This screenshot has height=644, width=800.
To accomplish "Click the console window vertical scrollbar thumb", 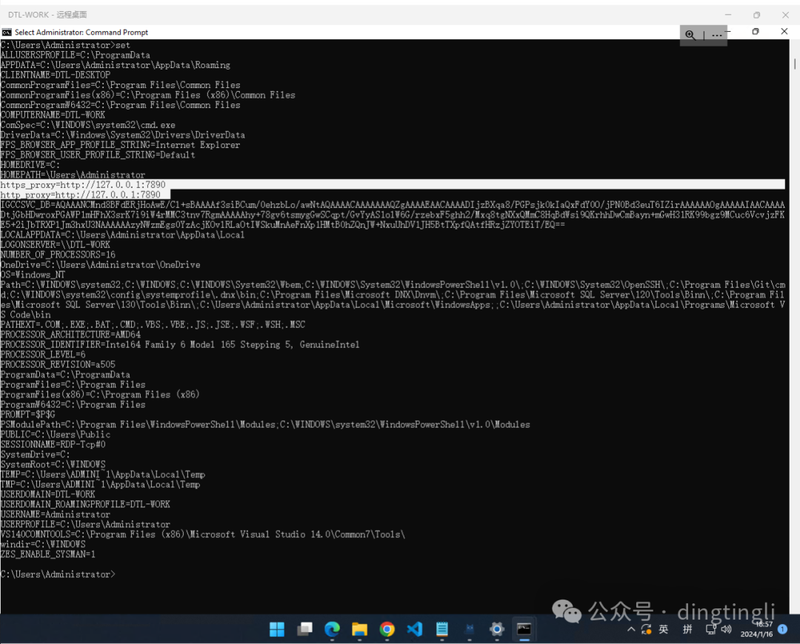I will (795, 64).
